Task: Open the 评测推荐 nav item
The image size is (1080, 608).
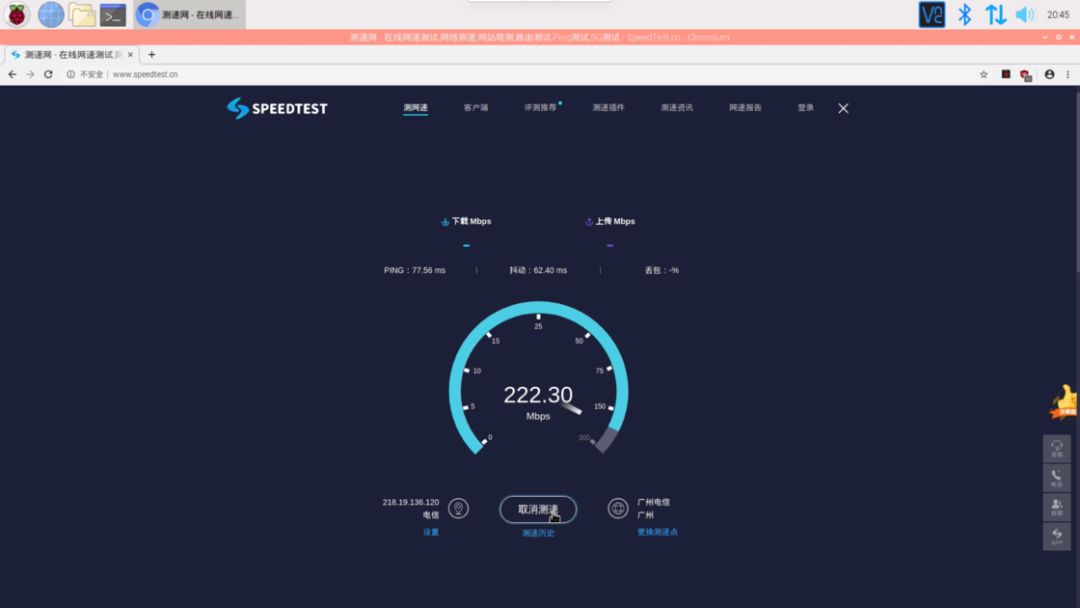Action: pos(541,107)
